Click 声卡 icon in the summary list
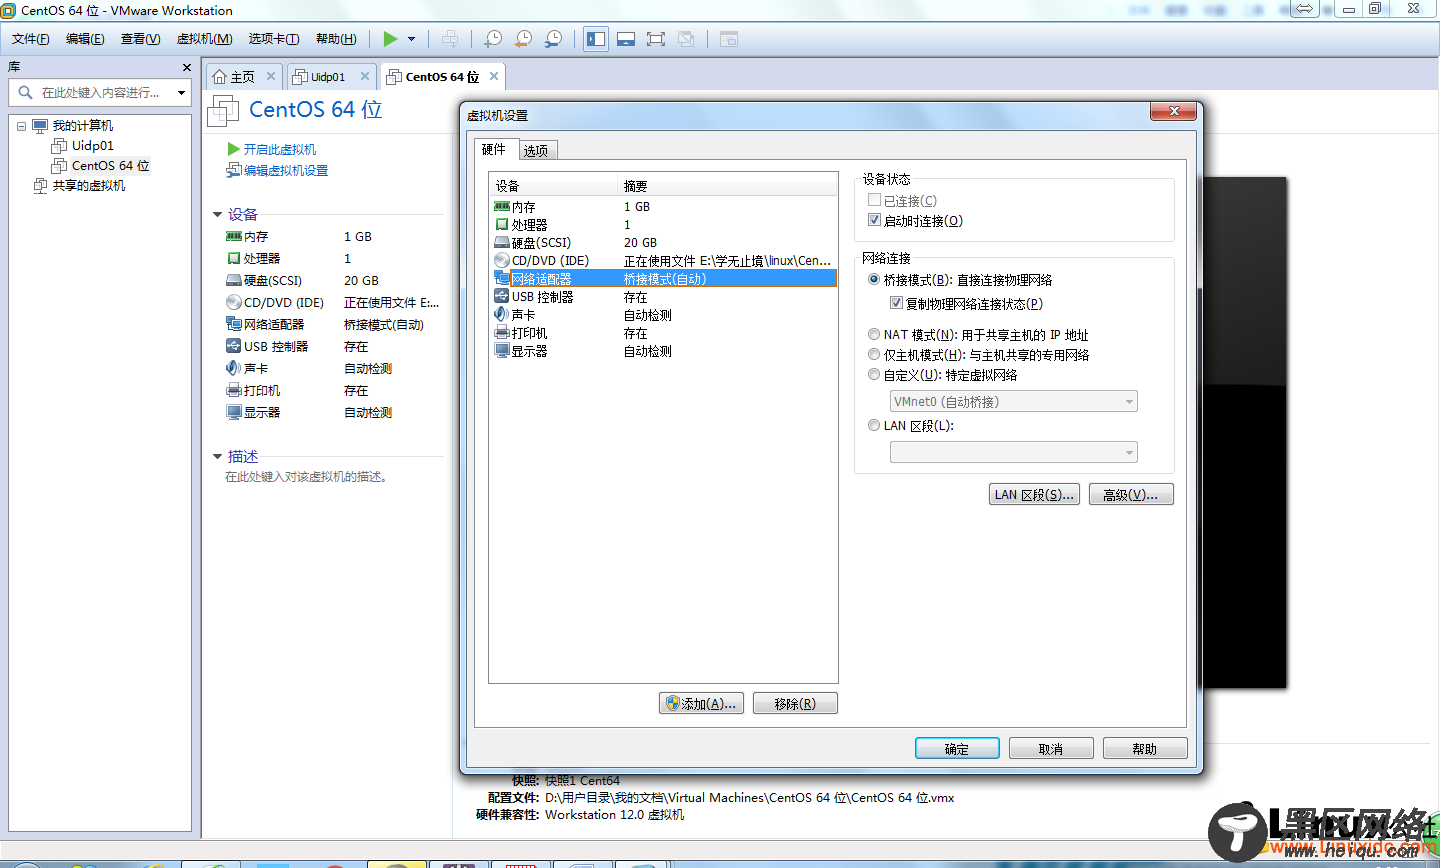1440x868 pixels. (x=234, y=369)
